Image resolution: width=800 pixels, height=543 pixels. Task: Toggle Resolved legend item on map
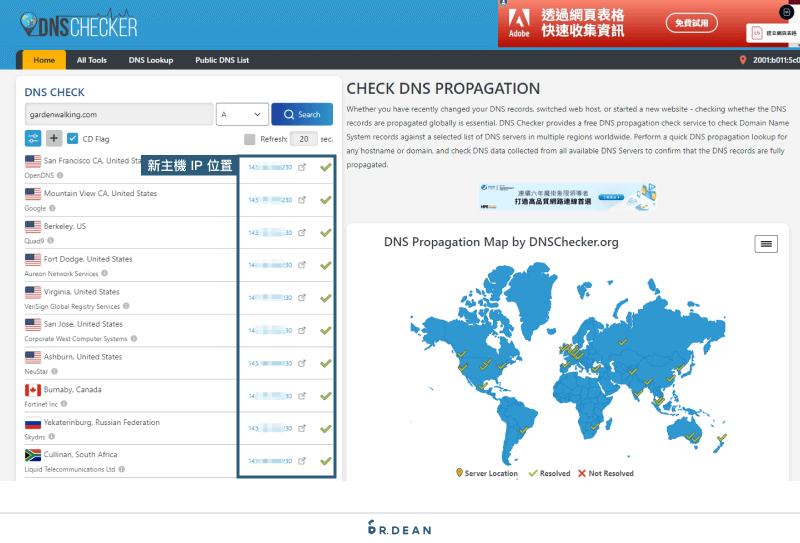pos(549,474)
